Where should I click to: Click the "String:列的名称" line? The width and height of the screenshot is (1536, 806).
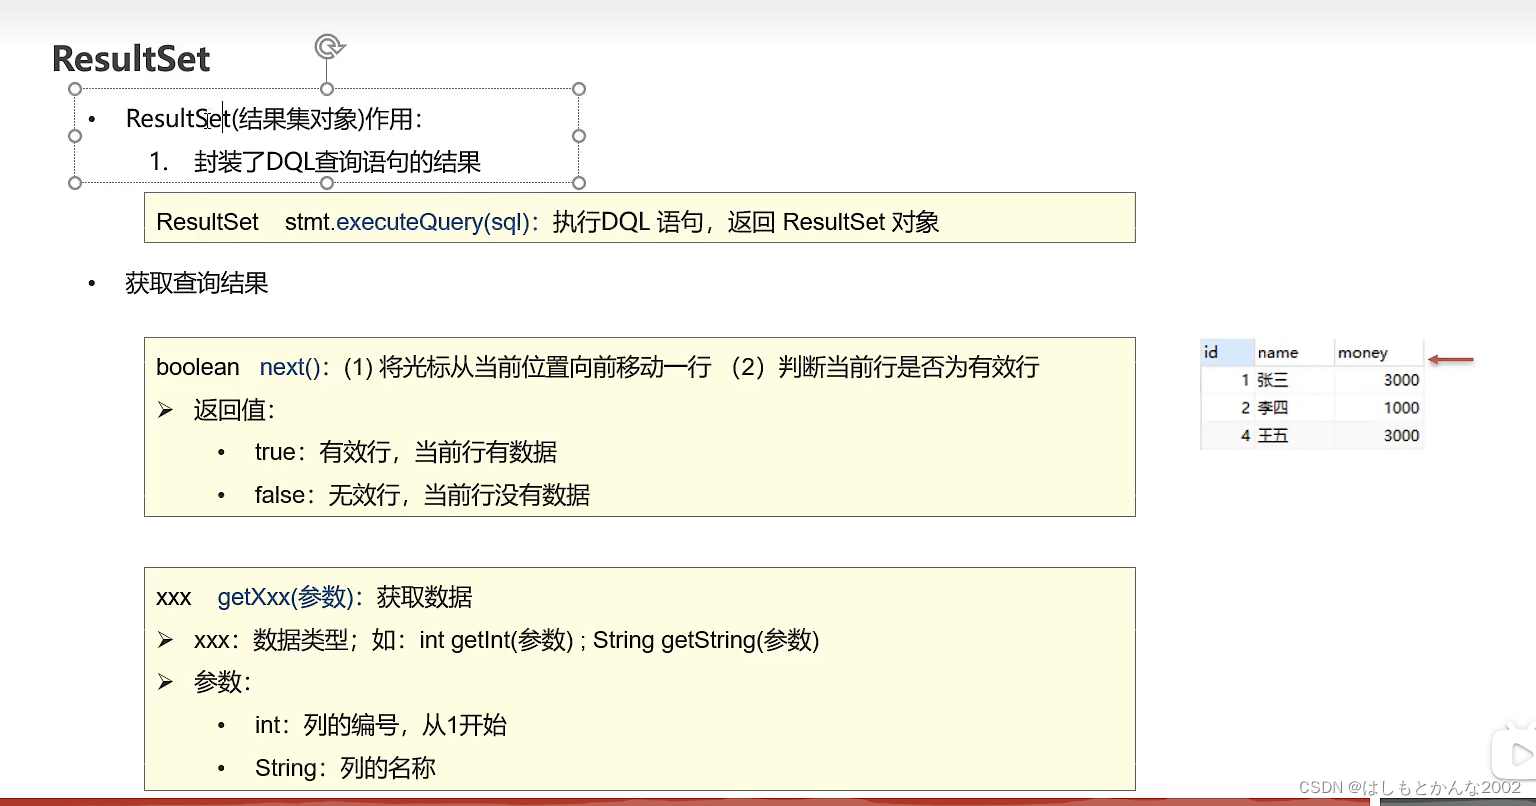tap(345, 768)
